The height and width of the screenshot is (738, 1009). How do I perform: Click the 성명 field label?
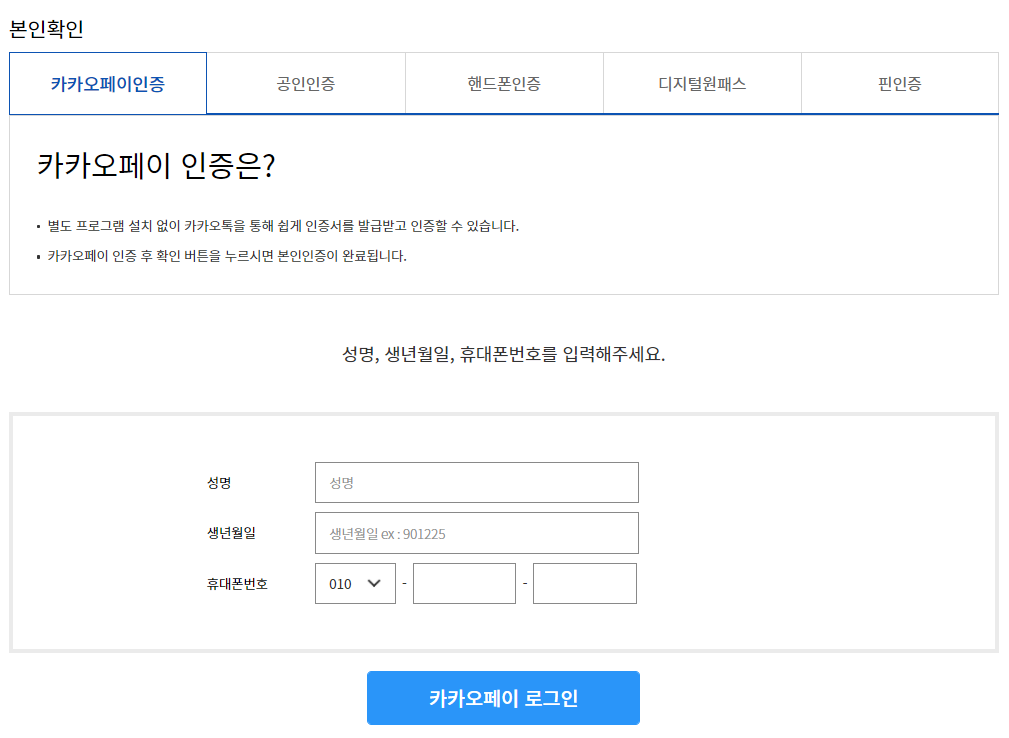coord(219,483)
